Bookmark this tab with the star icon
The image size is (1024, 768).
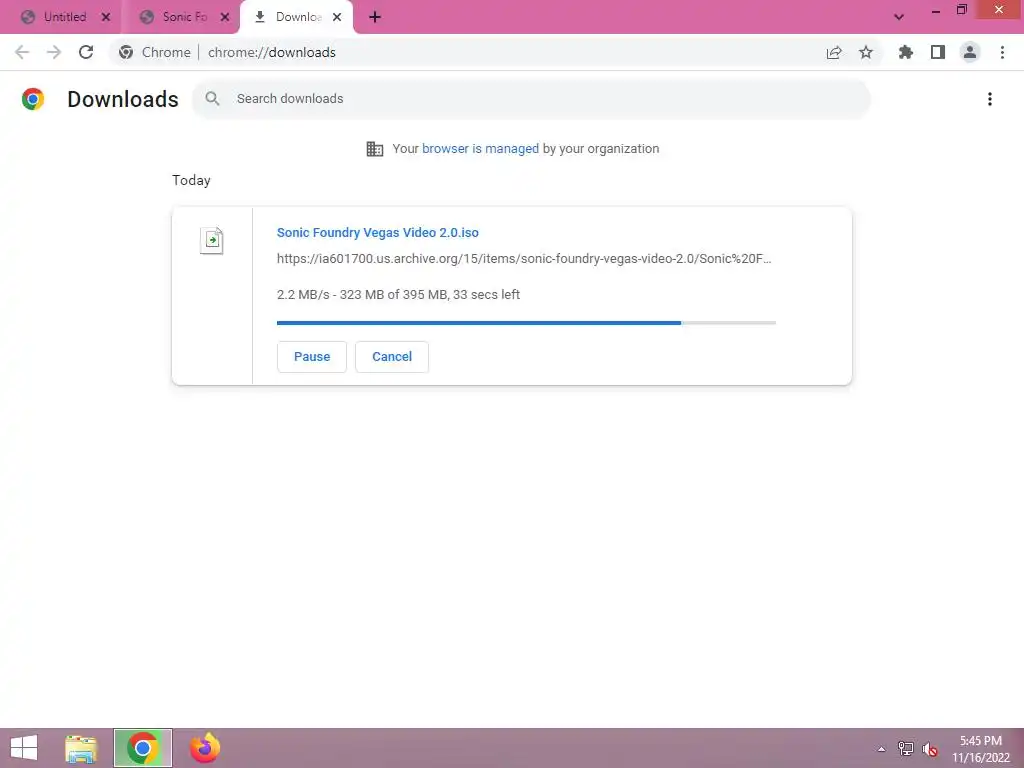(x=866, y=52)
